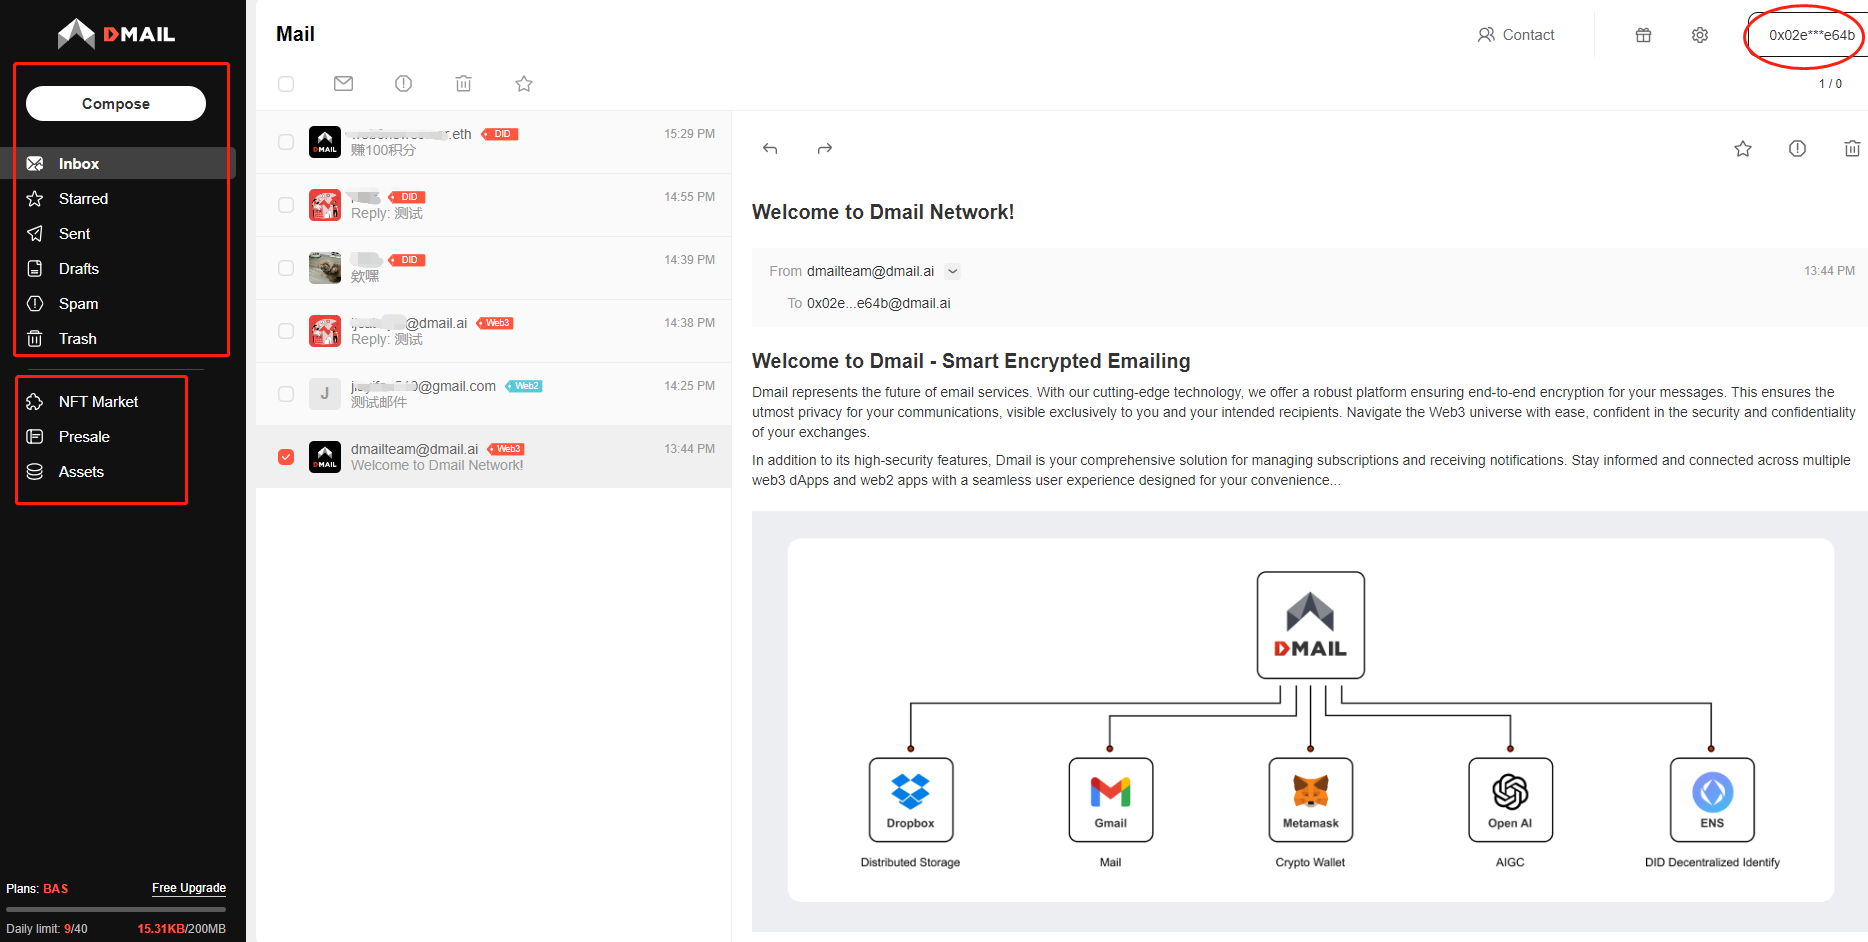Click the red avatar of the 14:55 PM mail
This screenshot has height=942, width=1868.
tap(325, 205)
